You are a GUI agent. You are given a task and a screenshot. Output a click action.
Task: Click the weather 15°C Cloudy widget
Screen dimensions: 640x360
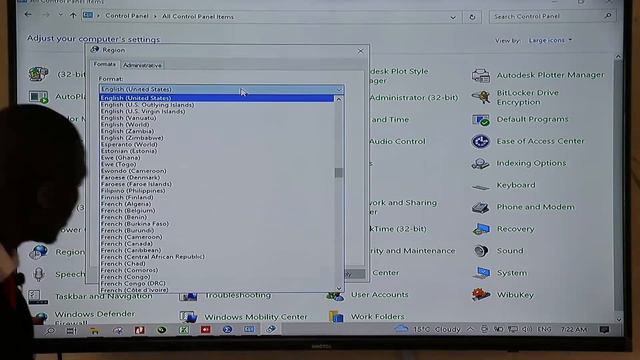[427, 329]
